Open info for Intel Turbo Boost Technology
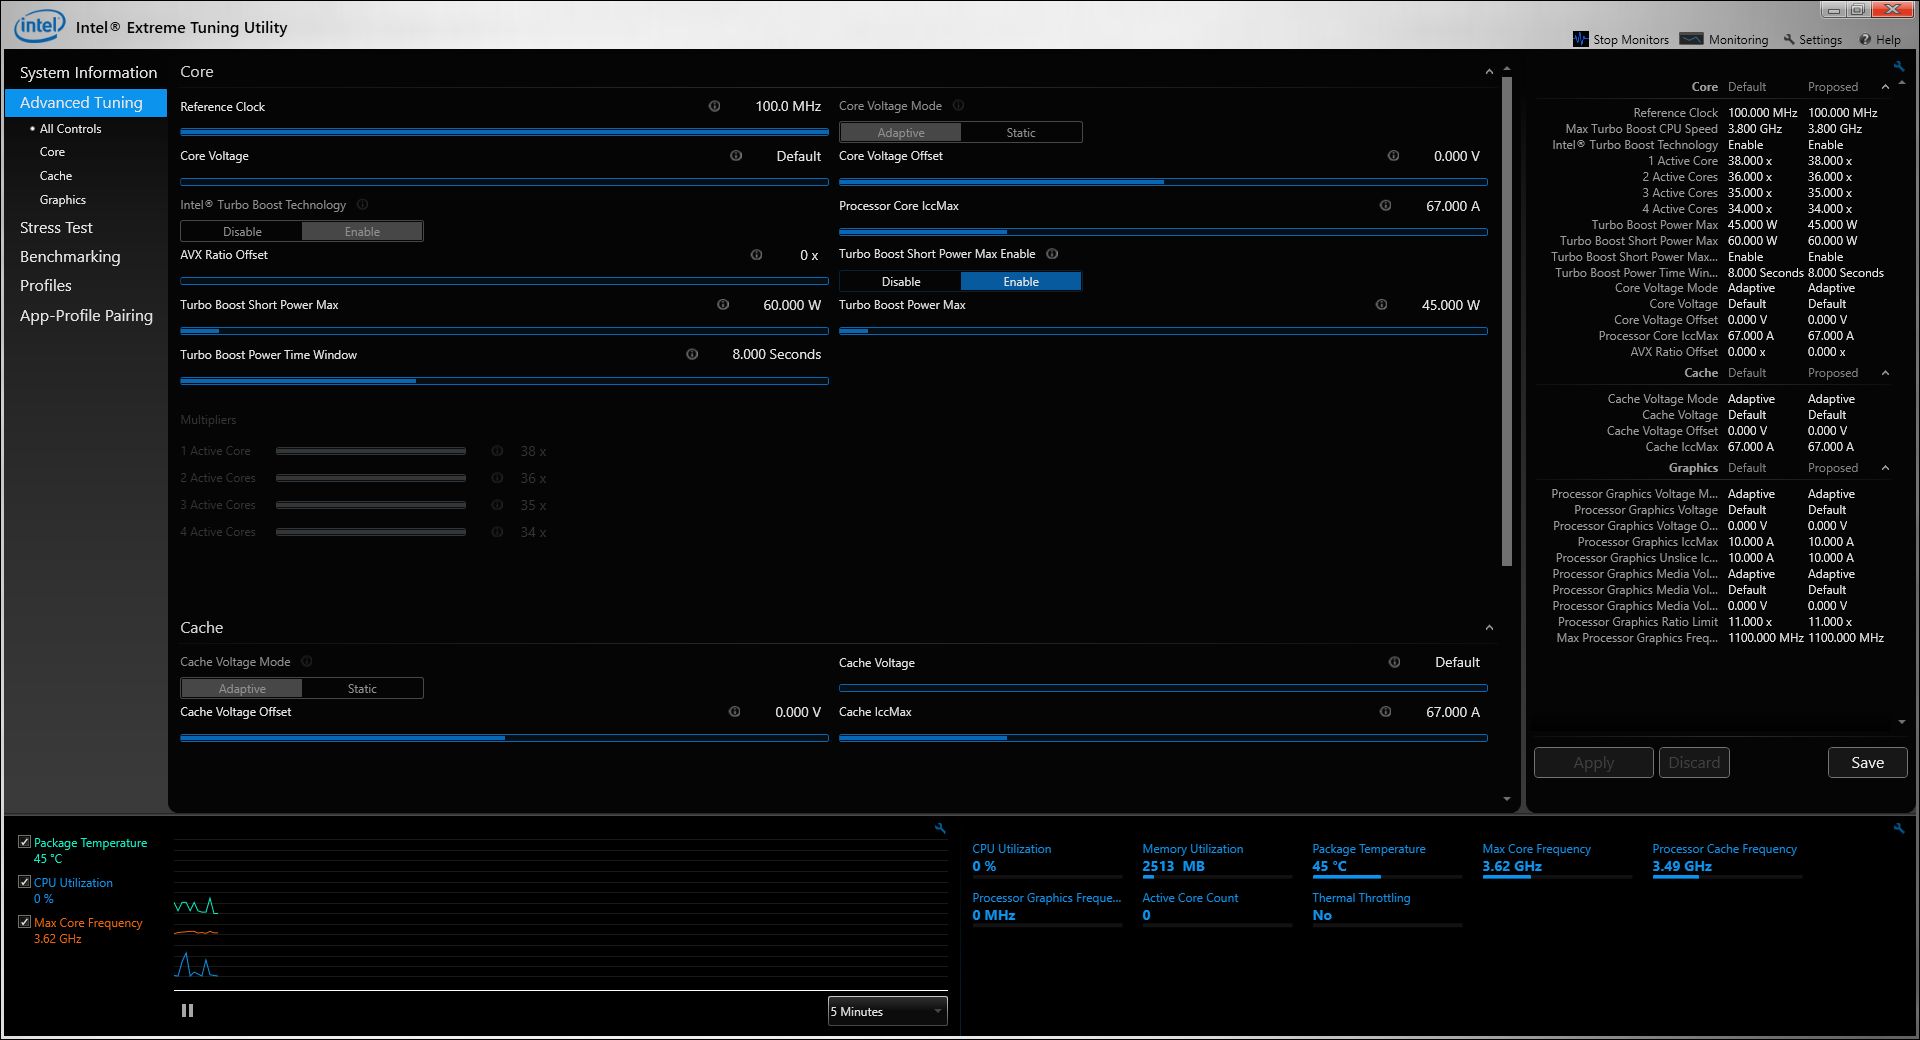Image resolution: width=1920 pixels, height=1040 pixels. coord(362,205)
